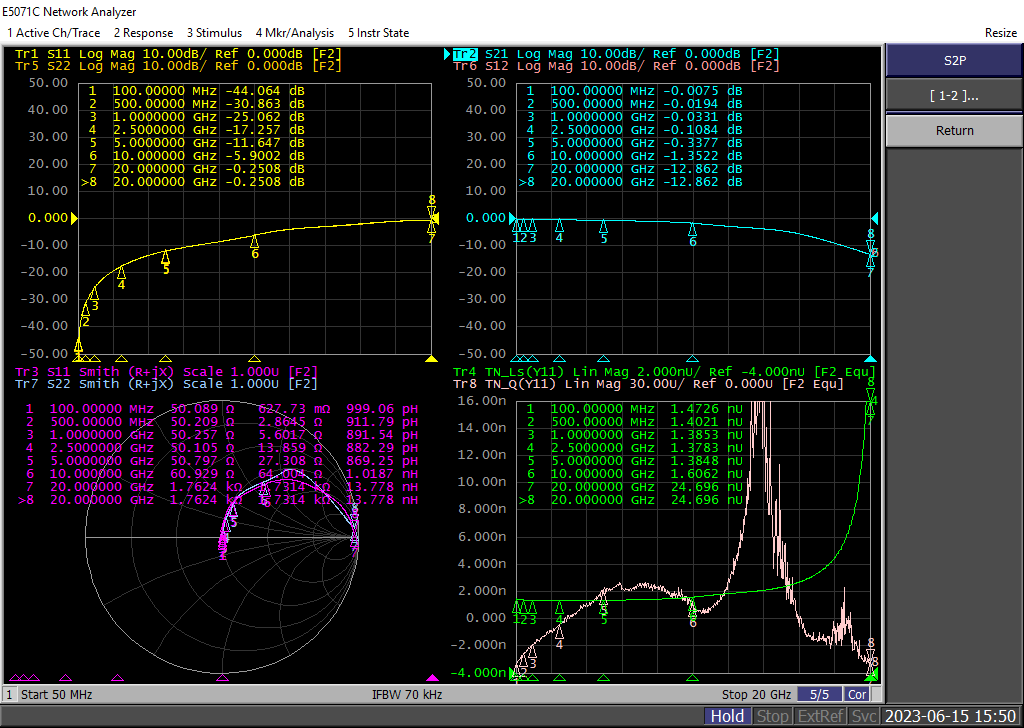
Task: Click the cyan marker 6 indicator on S21 frequency axis
Action: click(x=692, y=358)
